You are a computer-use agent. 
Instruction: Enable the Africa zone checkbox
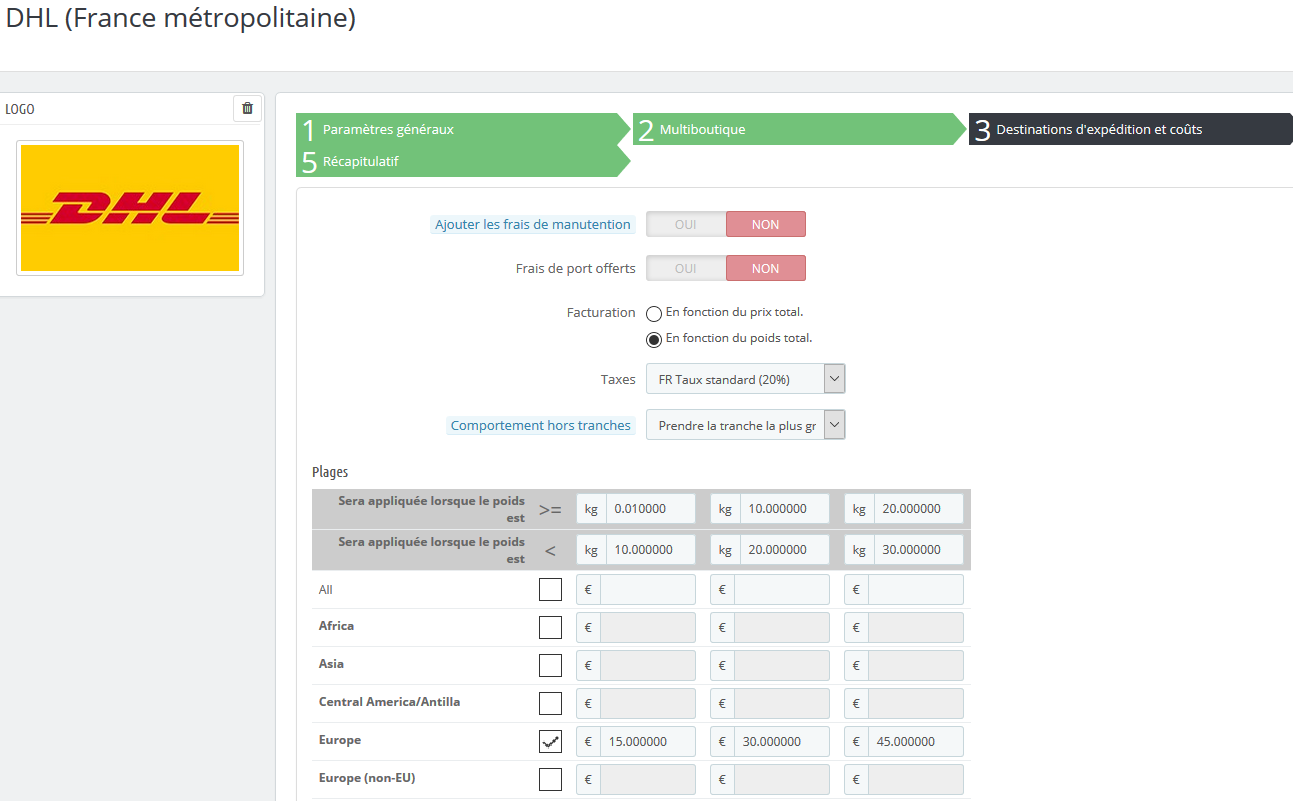550,627
